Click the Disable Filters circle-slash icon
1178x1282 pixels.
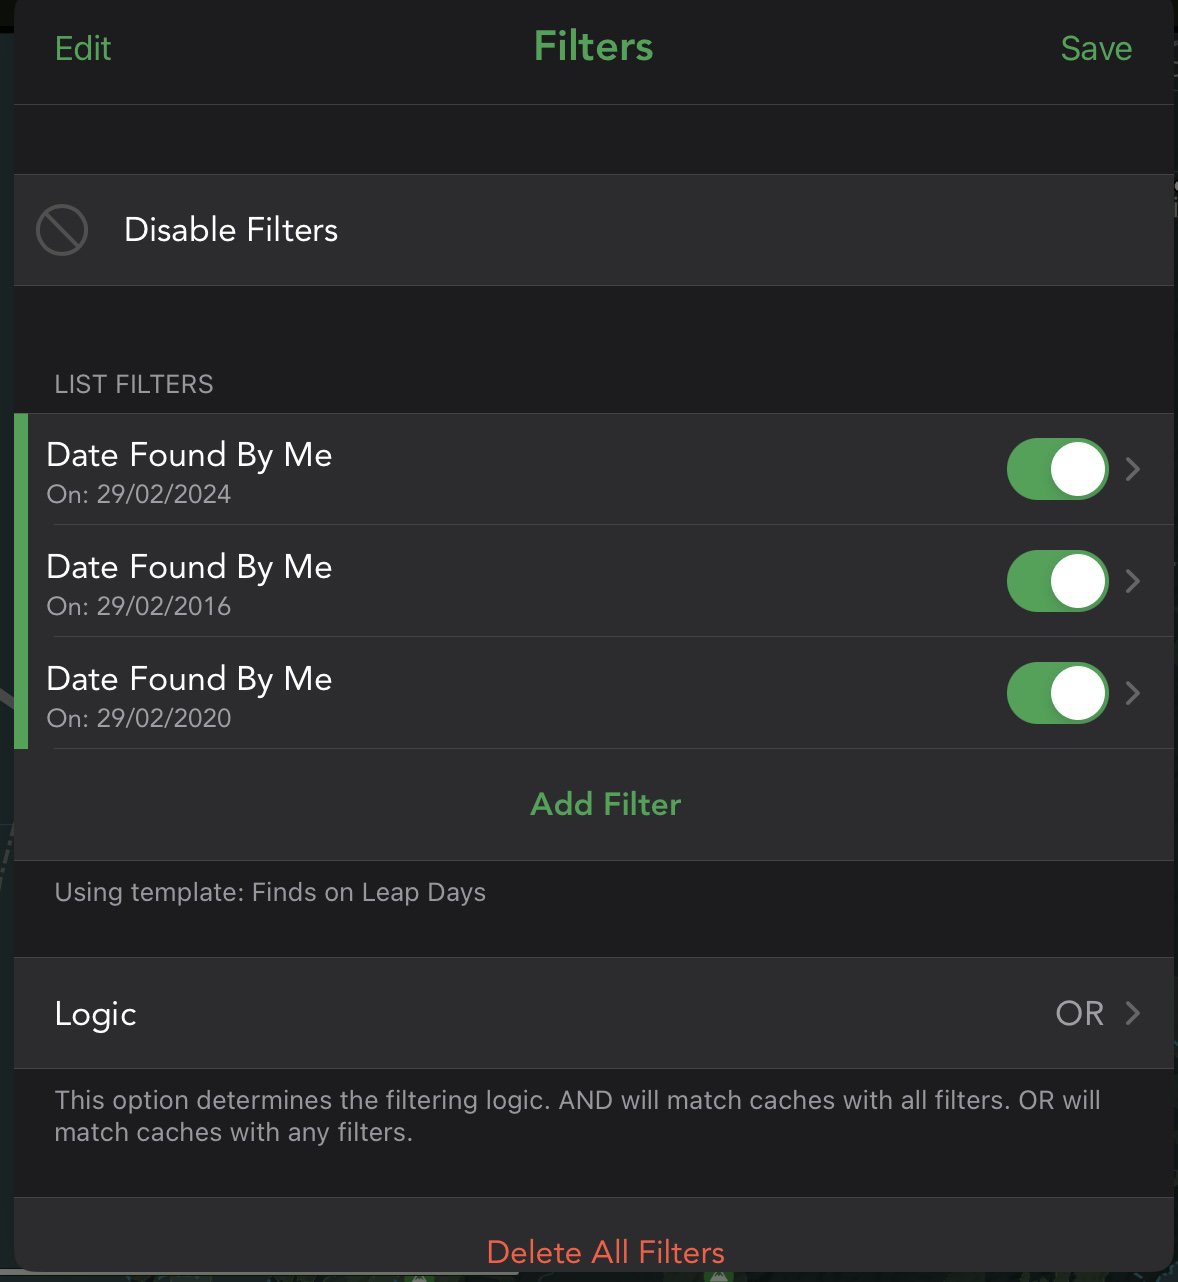62,230
